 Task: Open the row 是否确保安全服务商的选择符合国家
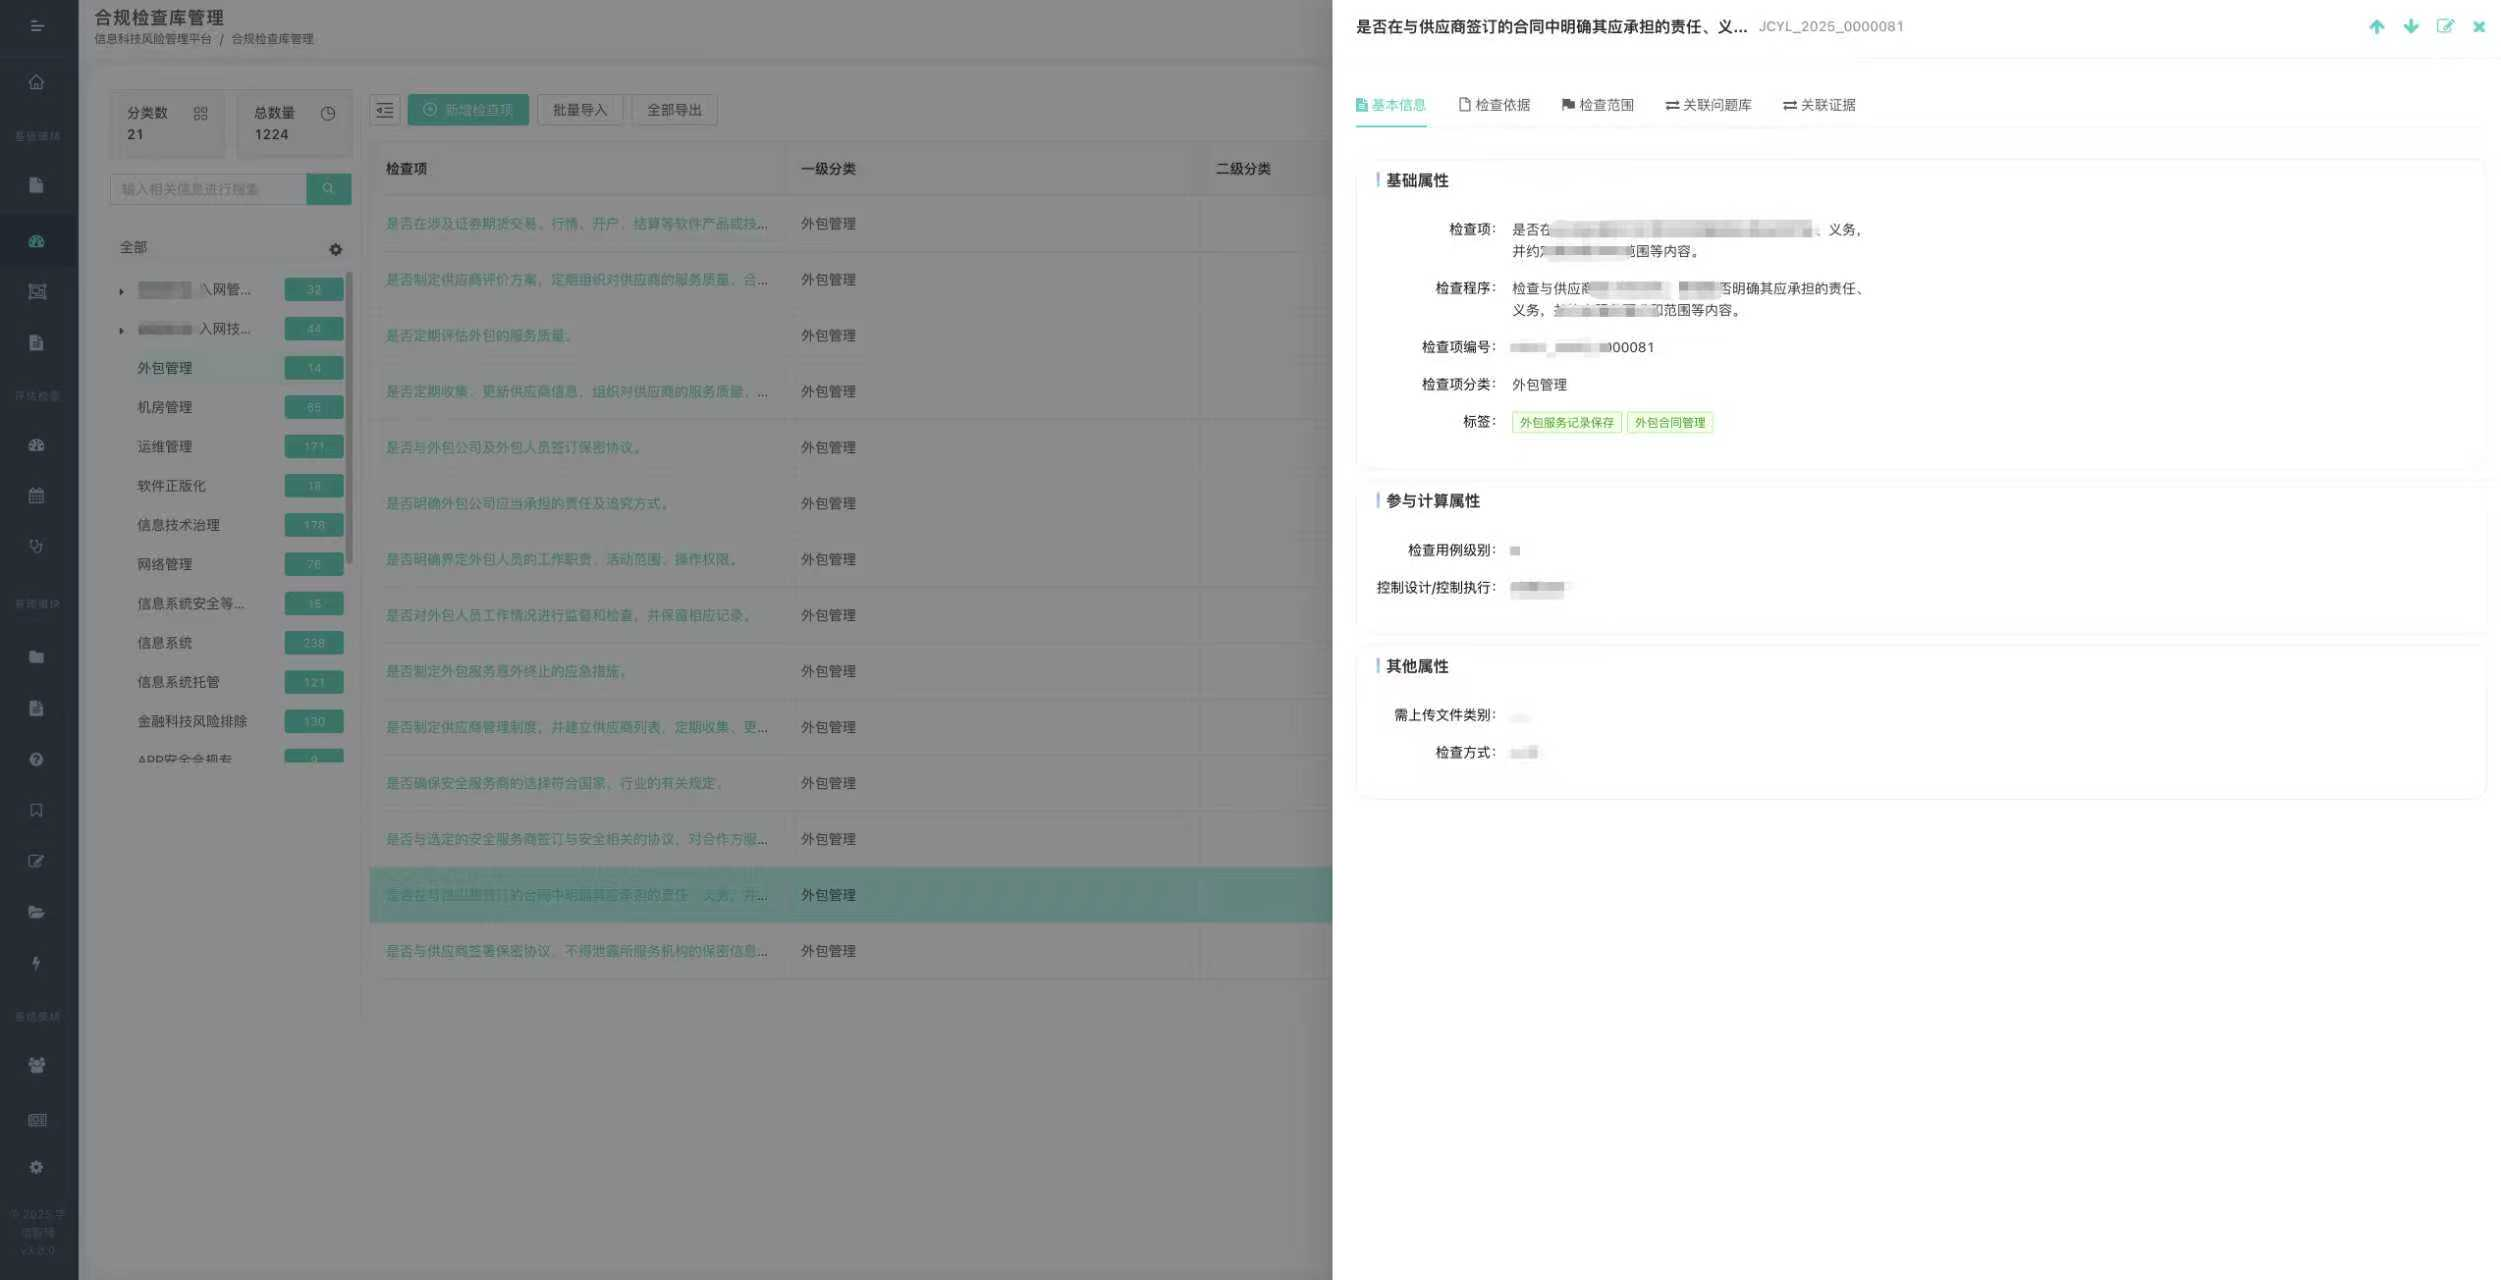pos(850,784)
